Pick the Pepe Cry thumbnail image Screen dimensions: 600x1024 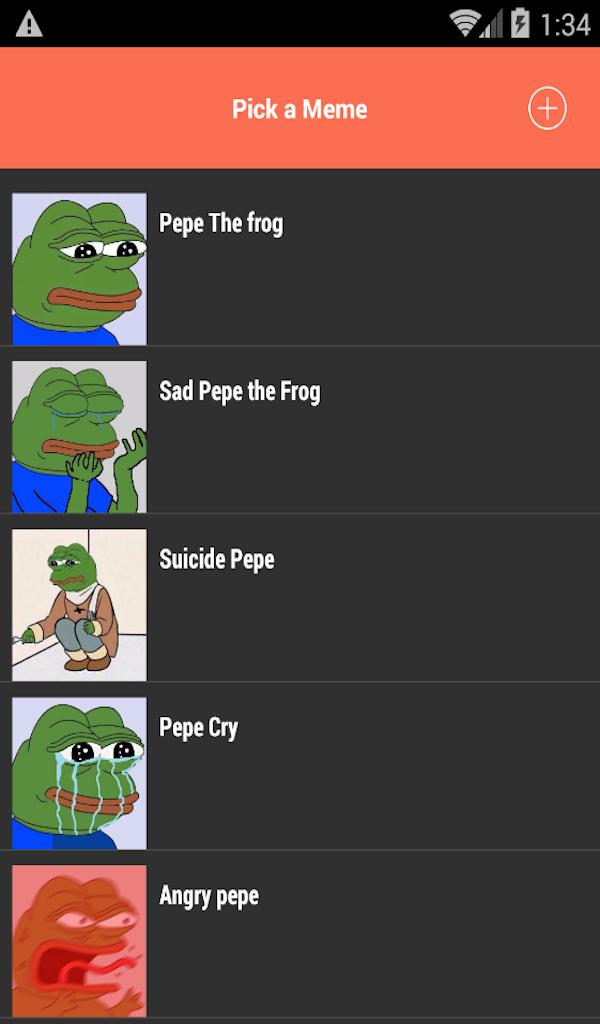pyautogui.click(x=79, y=773)
